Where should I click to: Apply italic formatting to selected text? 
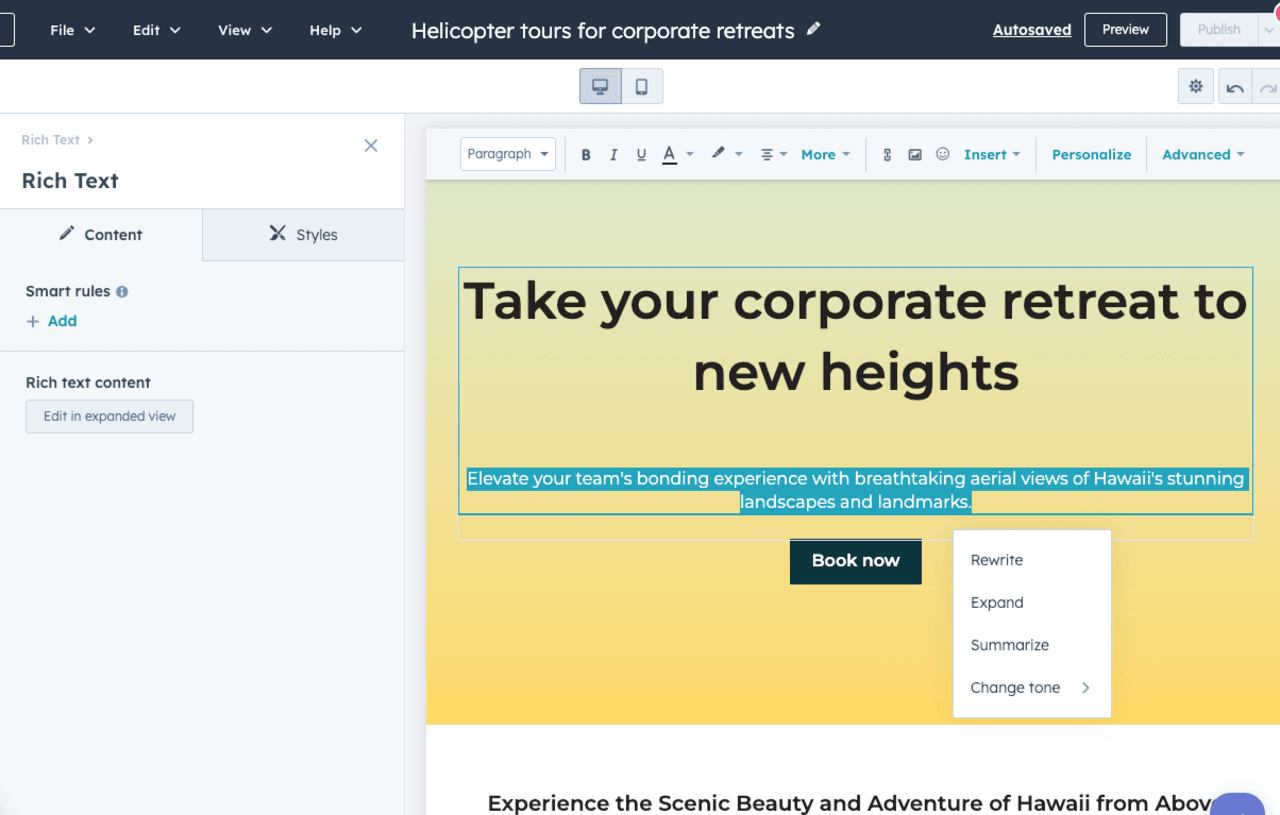click(613, 155)
